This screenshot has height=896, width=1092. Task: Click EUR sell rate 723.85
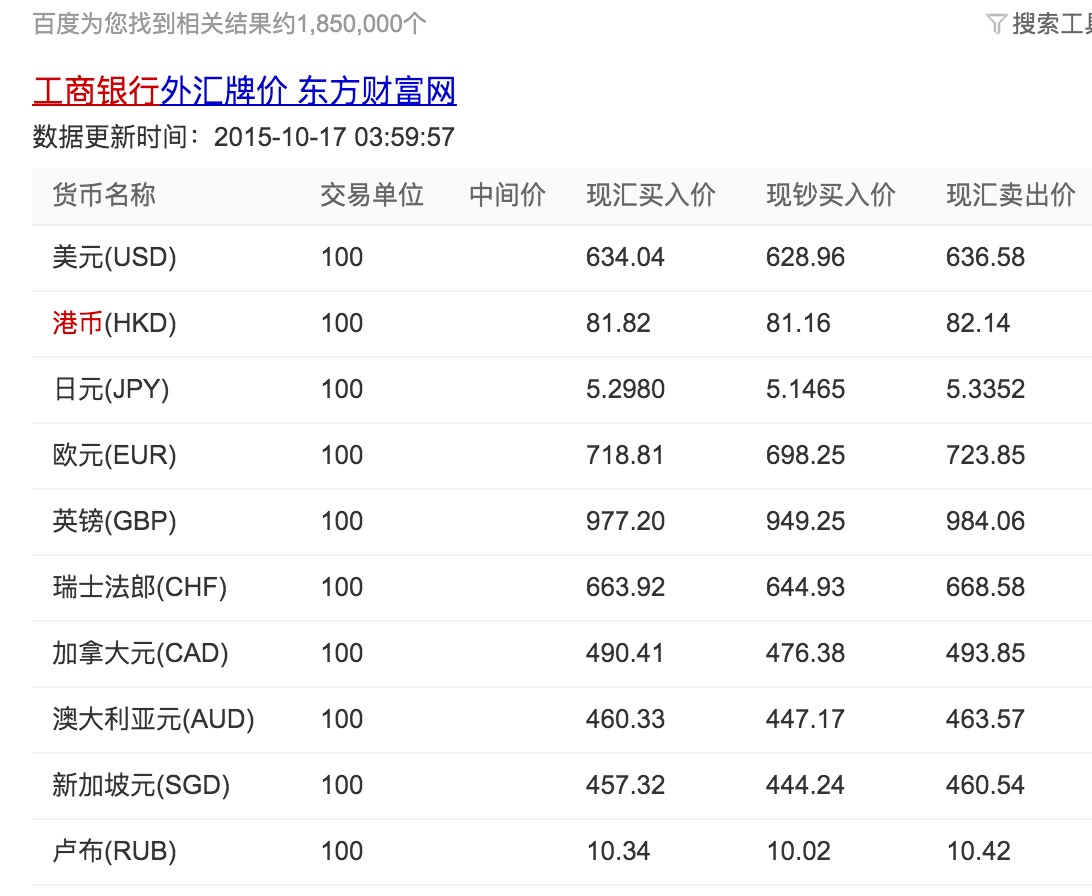tap(985, 456)
